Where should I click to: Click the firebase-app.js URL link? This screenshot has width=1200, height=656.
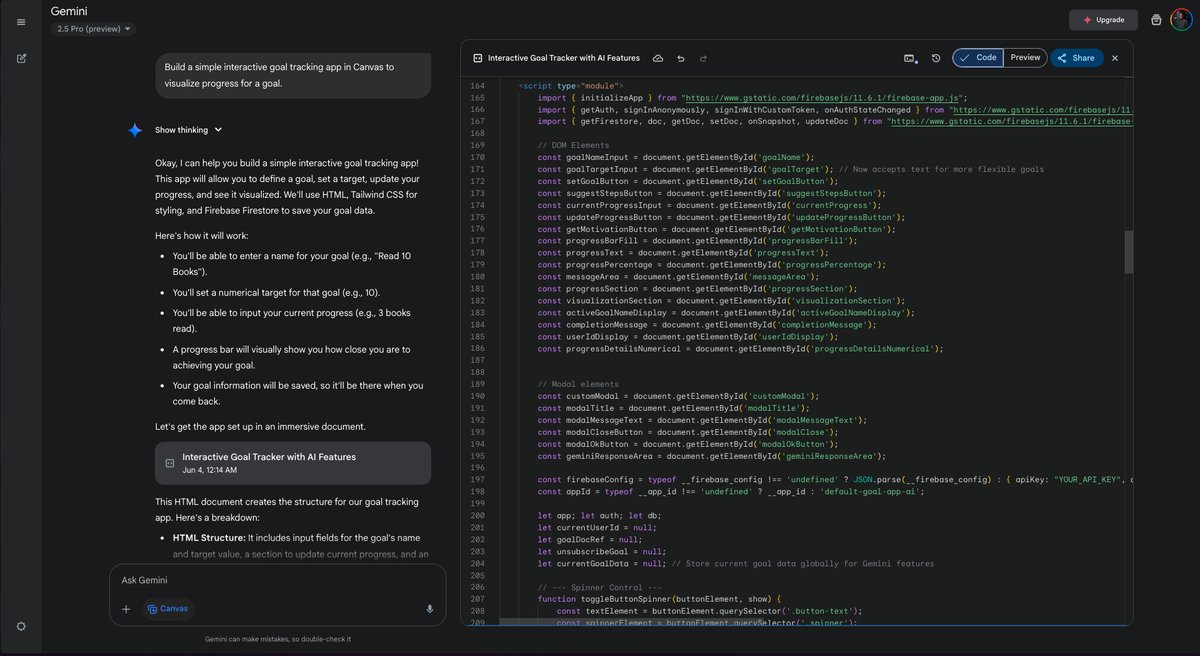click(x=821, y=98)
